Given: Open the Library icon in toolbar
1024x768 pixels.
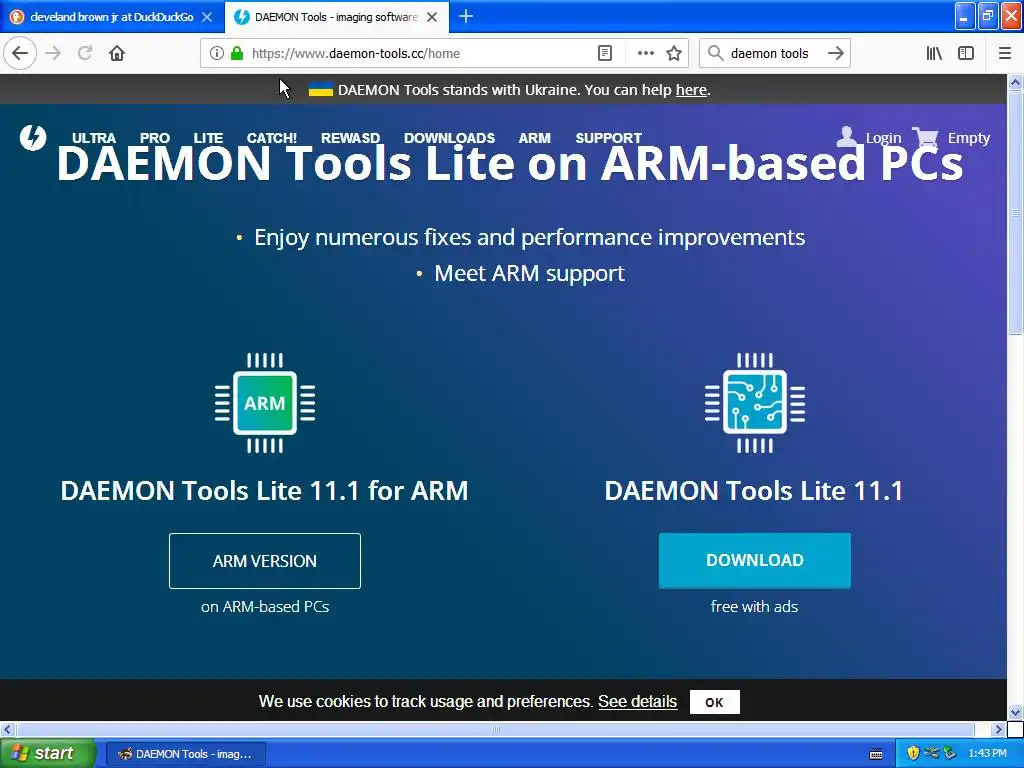Looking at the screenshot, I should click(x=934, y=54).
